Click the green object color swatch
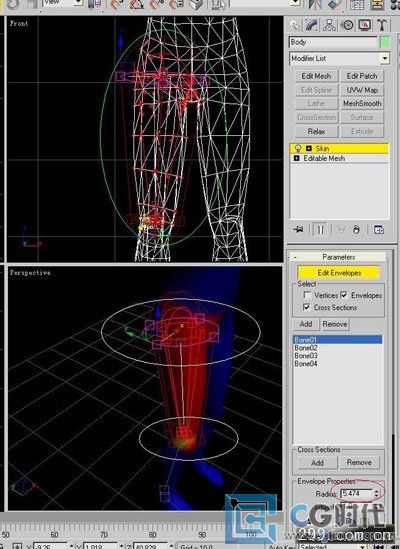This screenshot has width=400, height=549. coord(385,42)
